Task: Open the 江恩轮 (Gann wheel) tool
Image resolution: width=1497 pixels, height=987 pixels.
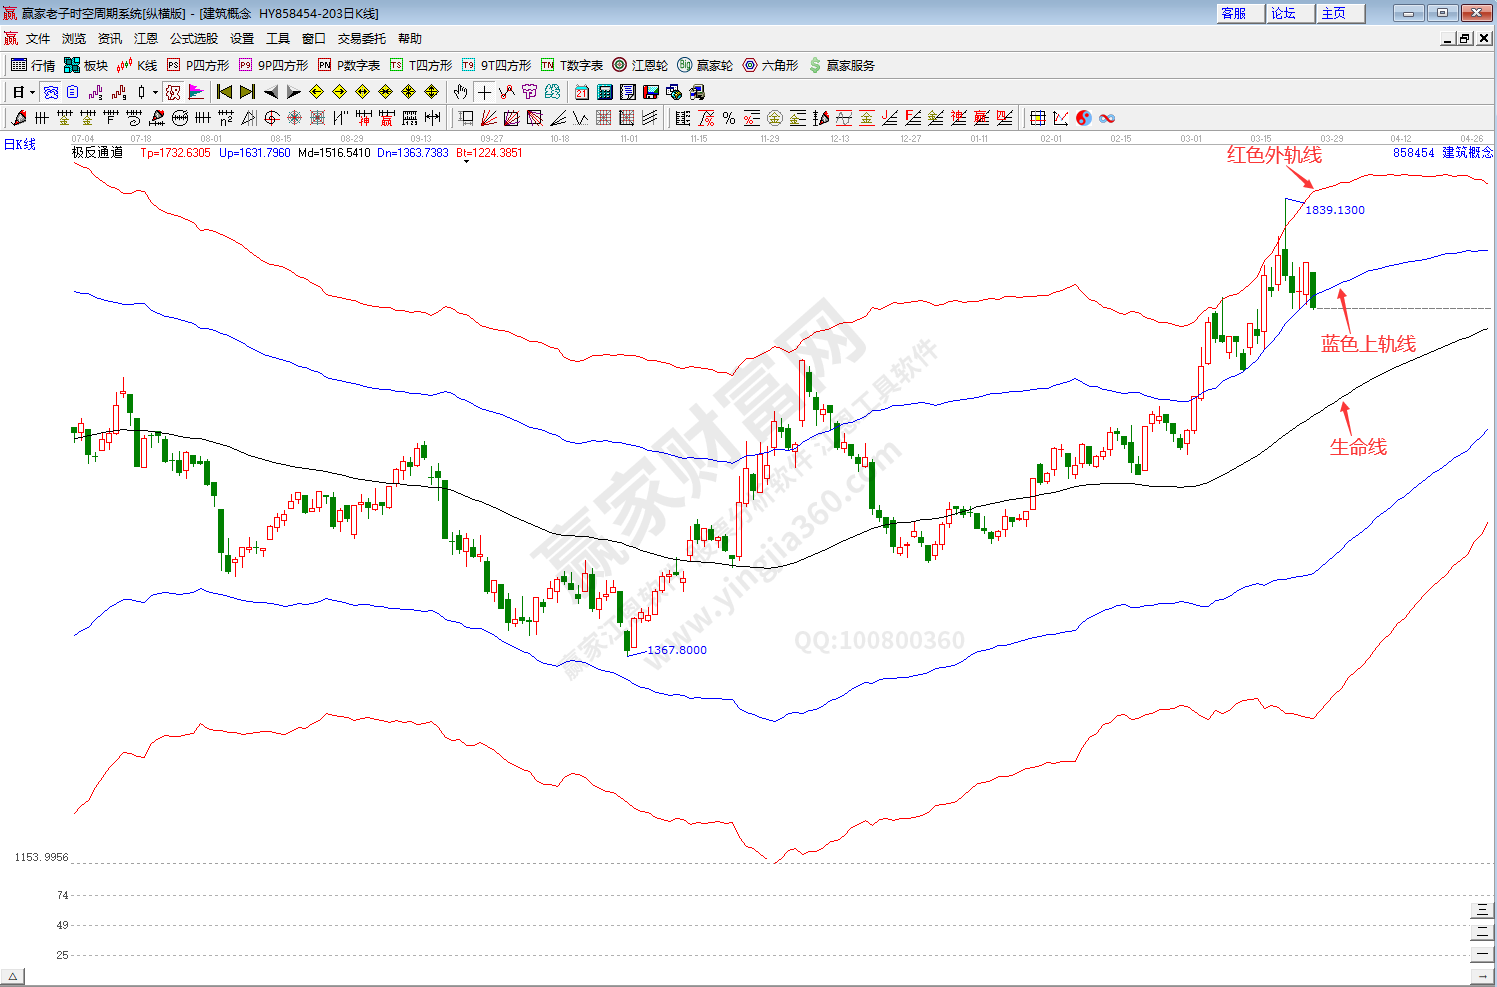Action: [640, 65]
